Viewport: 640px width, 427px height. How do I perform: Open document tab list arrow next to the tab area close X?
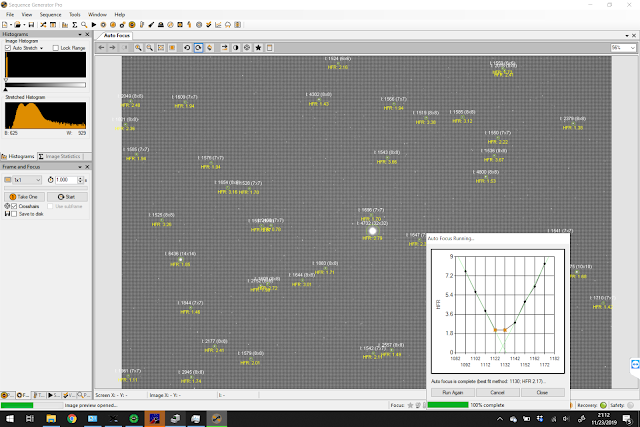click(x=627, y=36)
